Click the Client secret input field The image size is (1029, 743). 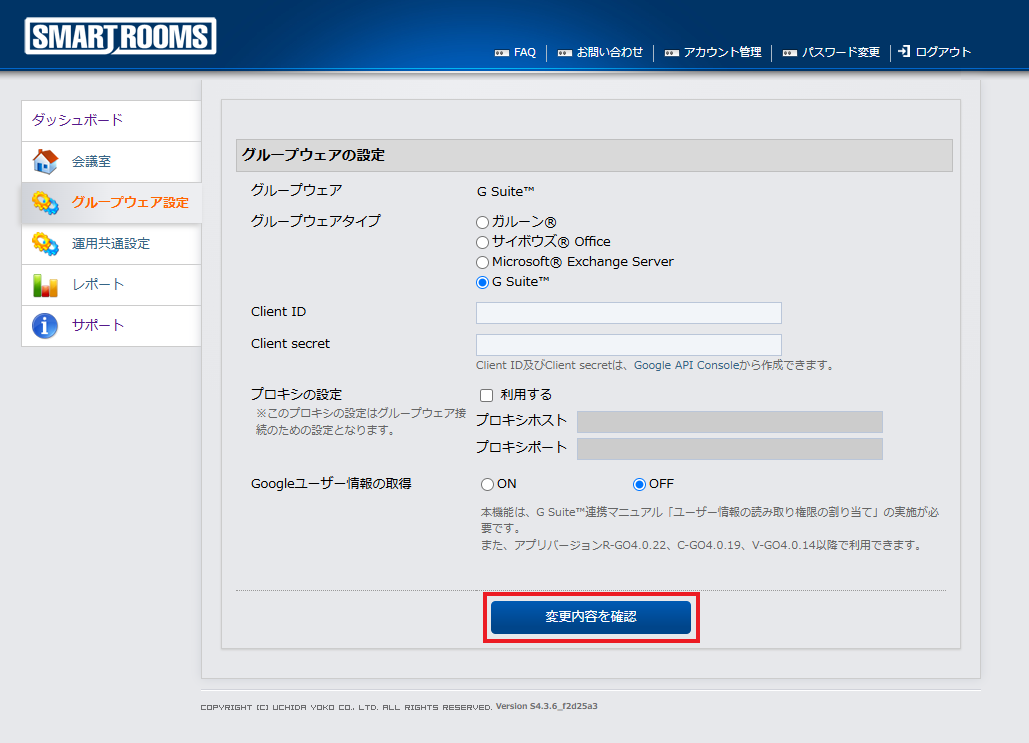628,344
